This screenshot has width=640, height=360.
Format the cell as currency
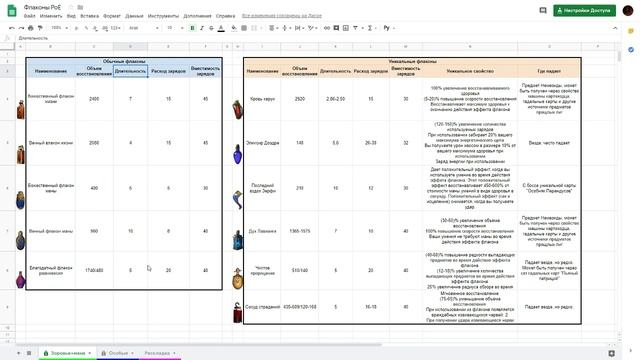(76, 28)
